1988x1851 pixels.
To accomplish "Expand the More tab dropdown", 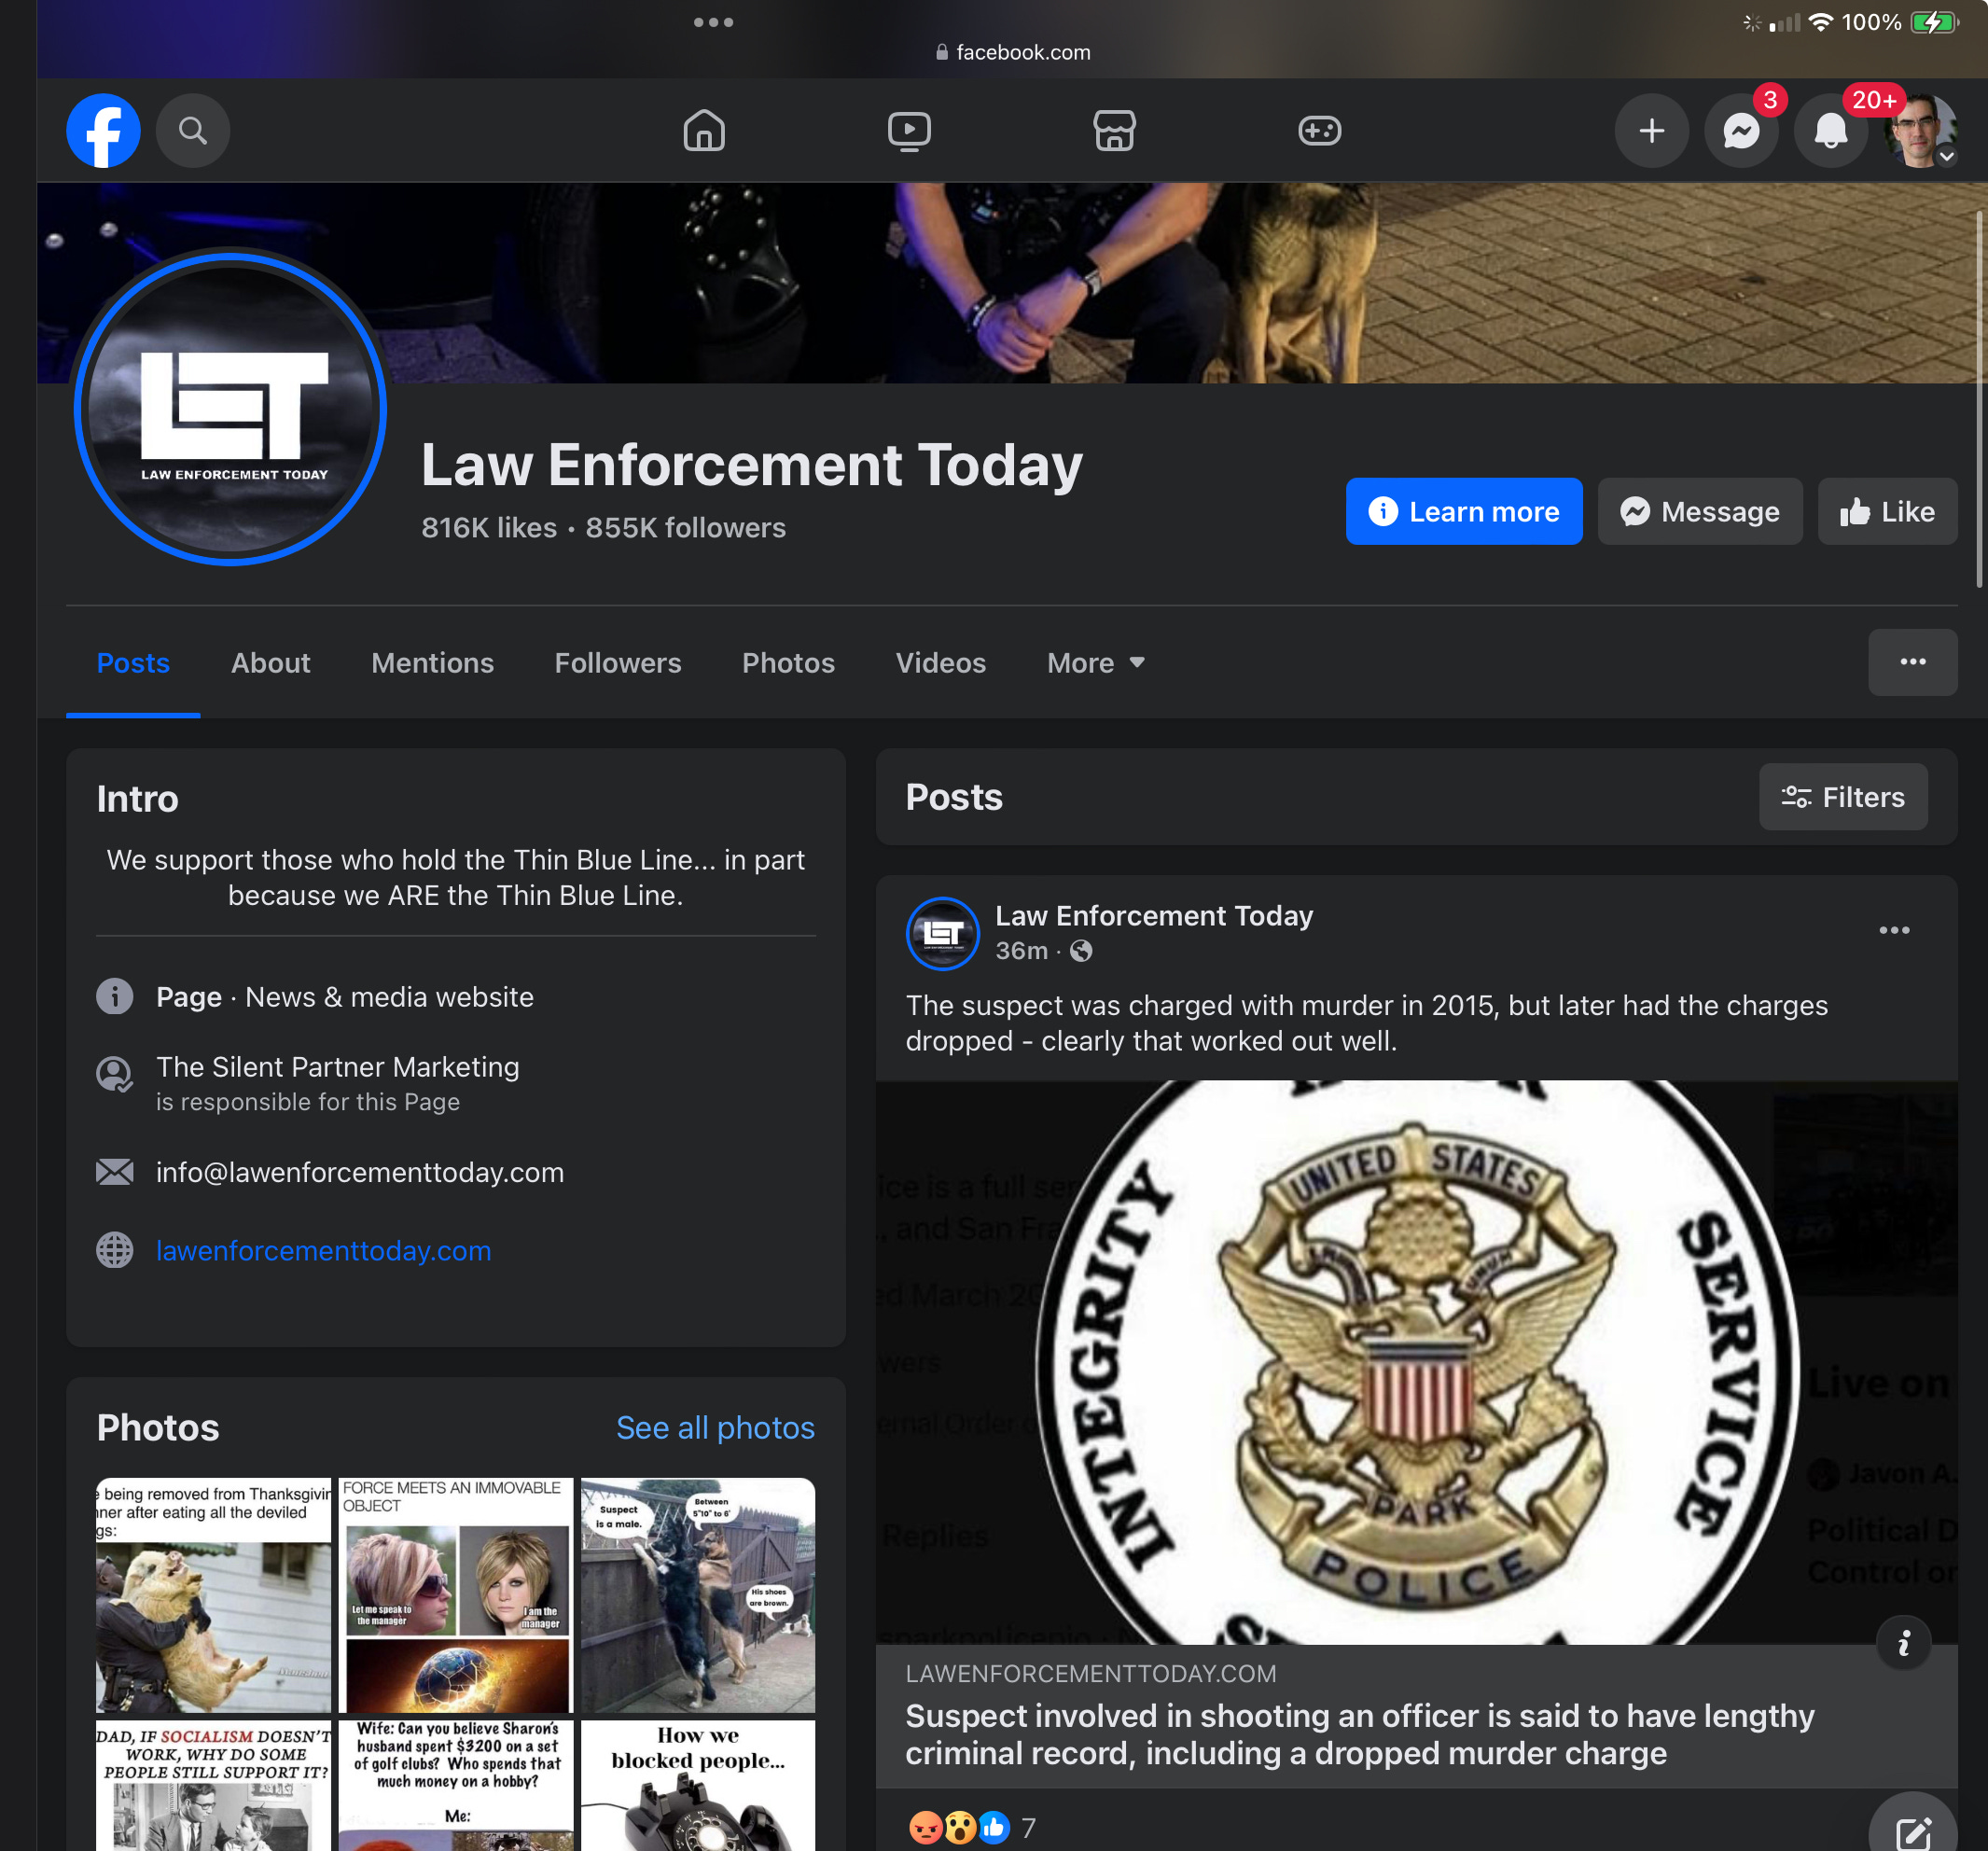I will [x=1095, y=663].
